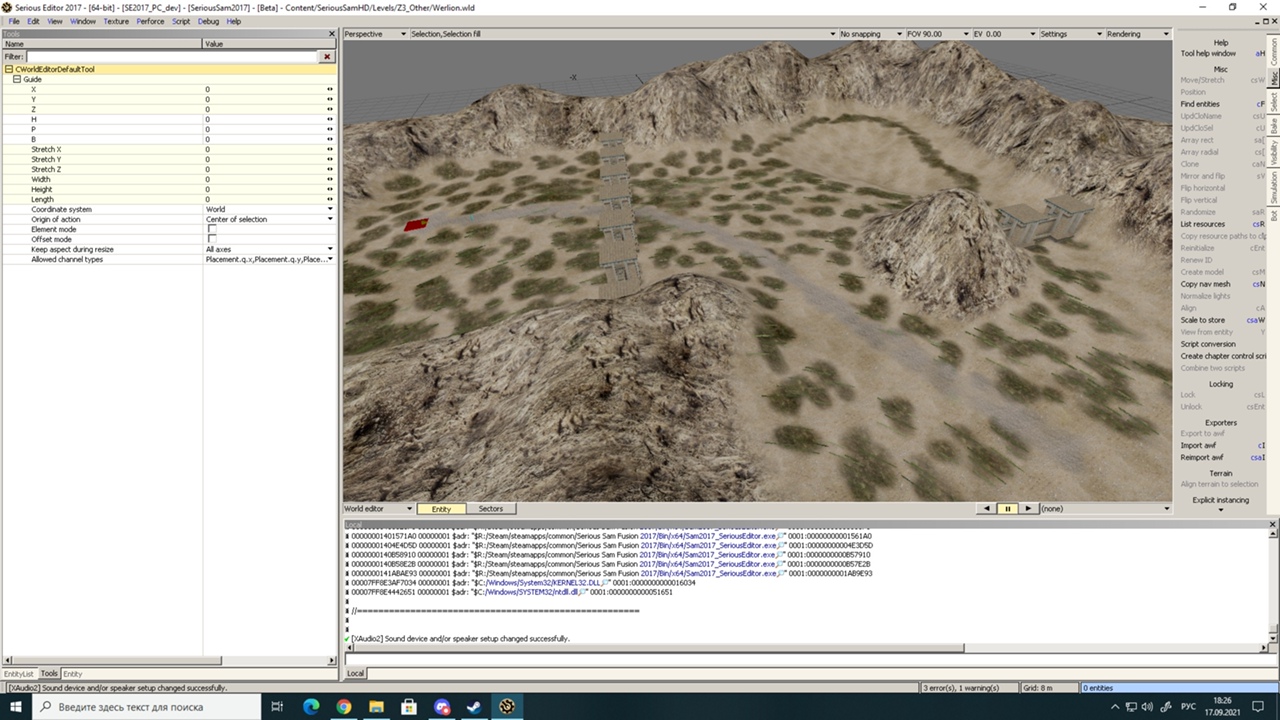
Task: Click the spinner arrows for Stretch X
Action: point(329,149)
